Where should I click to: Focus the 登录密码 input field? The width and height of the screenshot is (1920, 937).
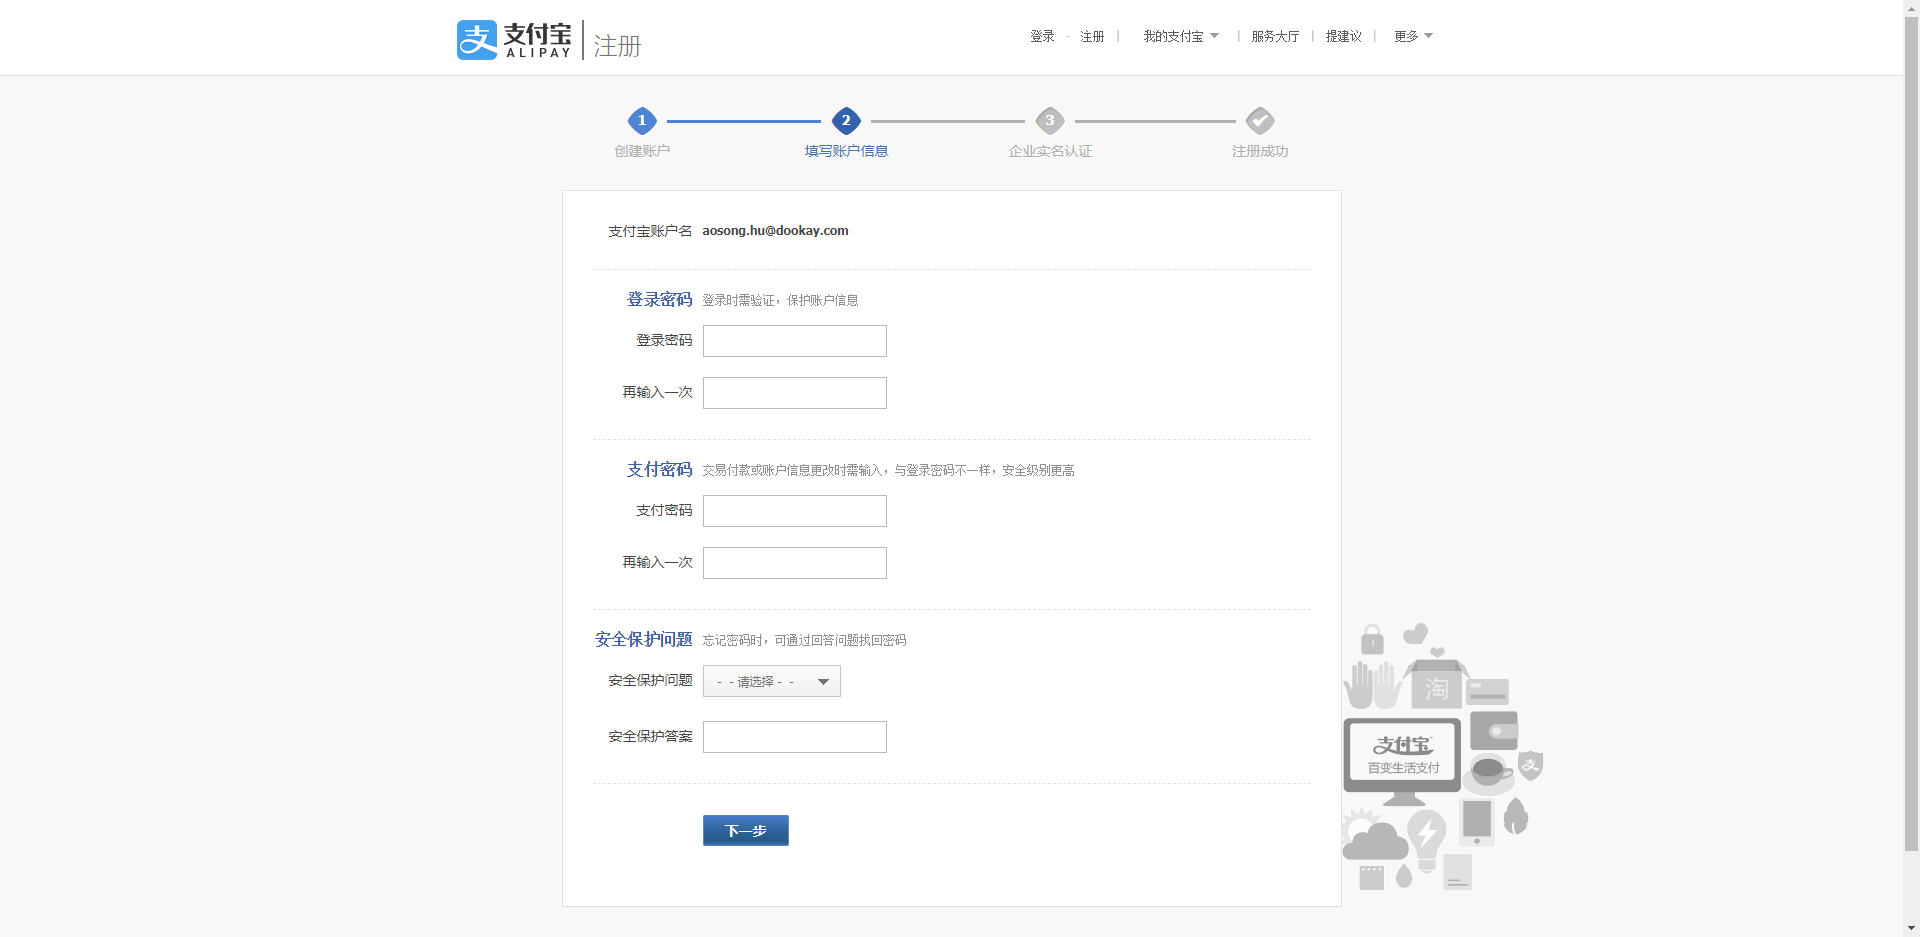click(x=795, y=341)
